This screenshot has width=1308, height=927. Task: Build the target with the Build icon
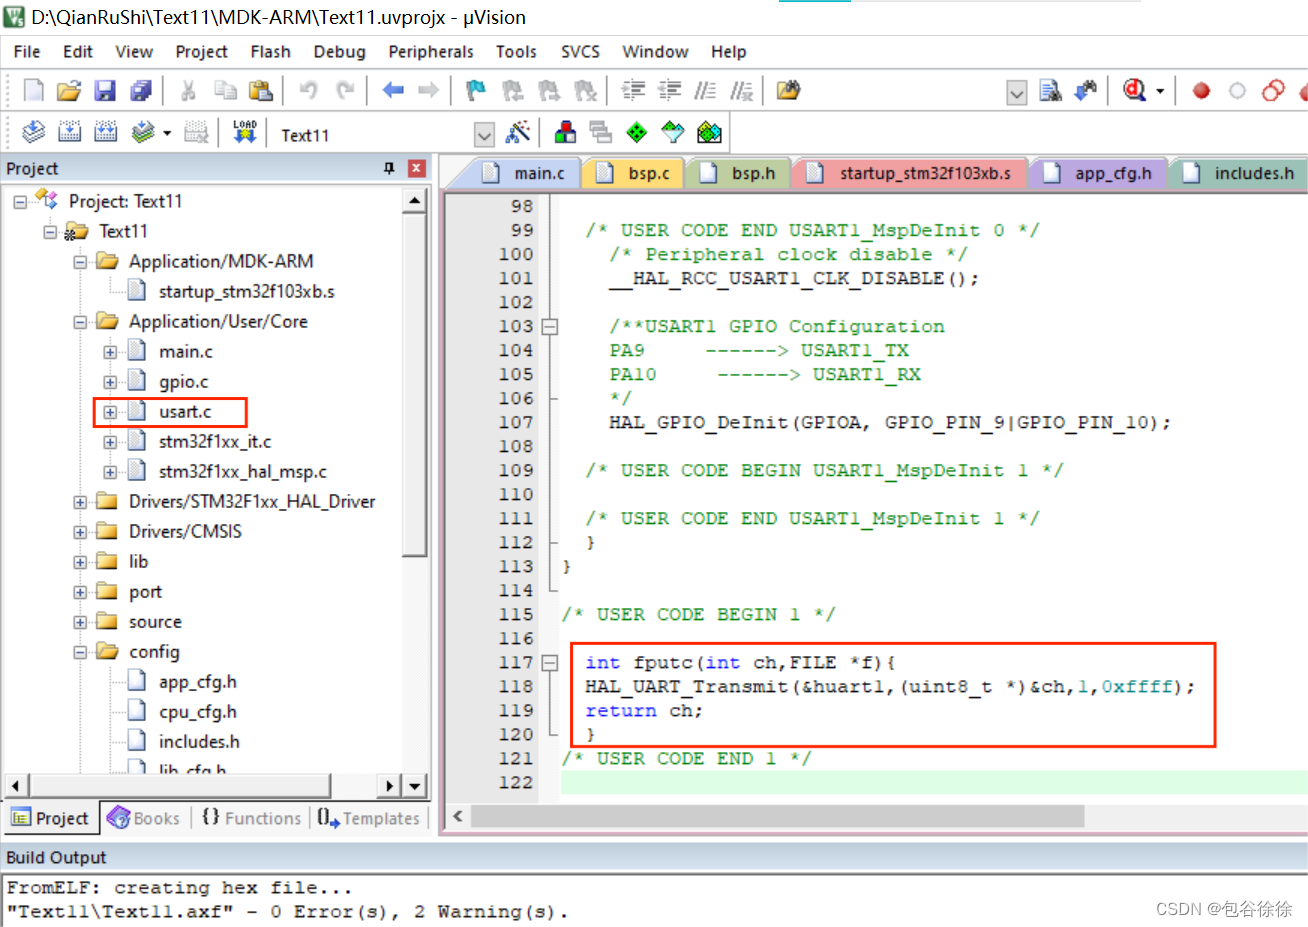click(x=69, y=132)
